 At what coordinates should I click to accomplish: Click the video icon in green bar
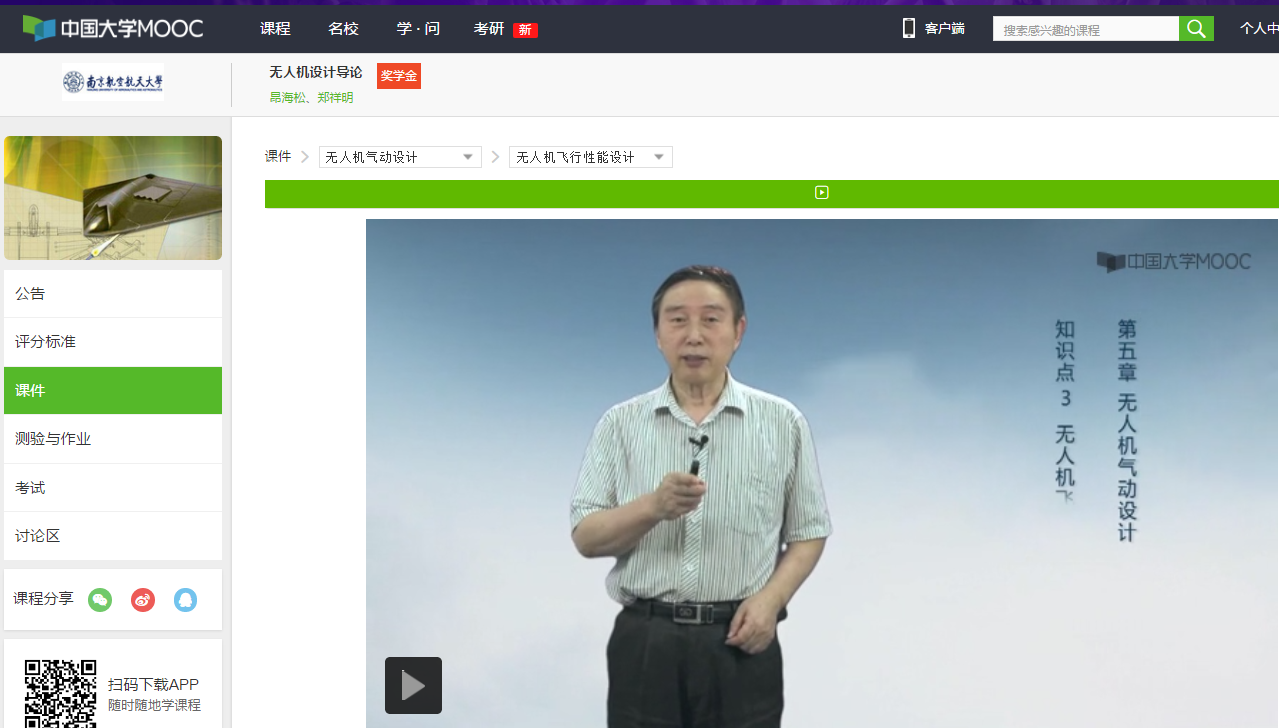tap(821, 193)
